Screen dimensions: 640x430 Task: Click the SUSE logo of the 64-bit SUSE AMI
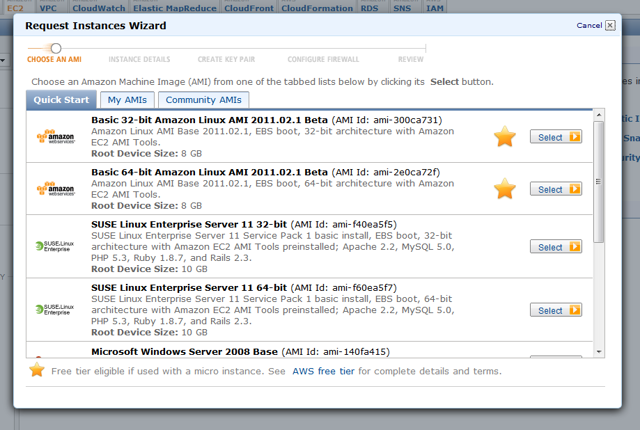pyautogui.click(x=55, y=309)
